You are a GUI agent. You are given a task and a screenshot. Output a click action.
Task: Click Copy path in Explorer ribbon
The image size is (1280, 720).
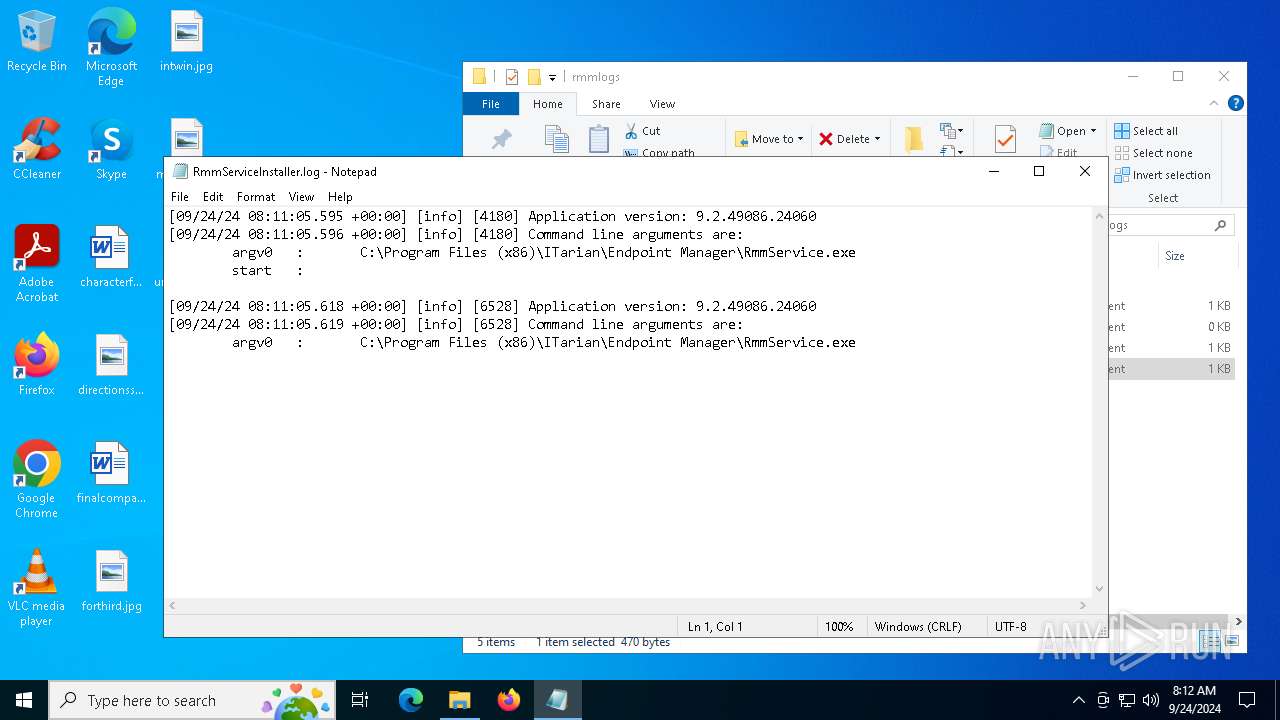659,153
